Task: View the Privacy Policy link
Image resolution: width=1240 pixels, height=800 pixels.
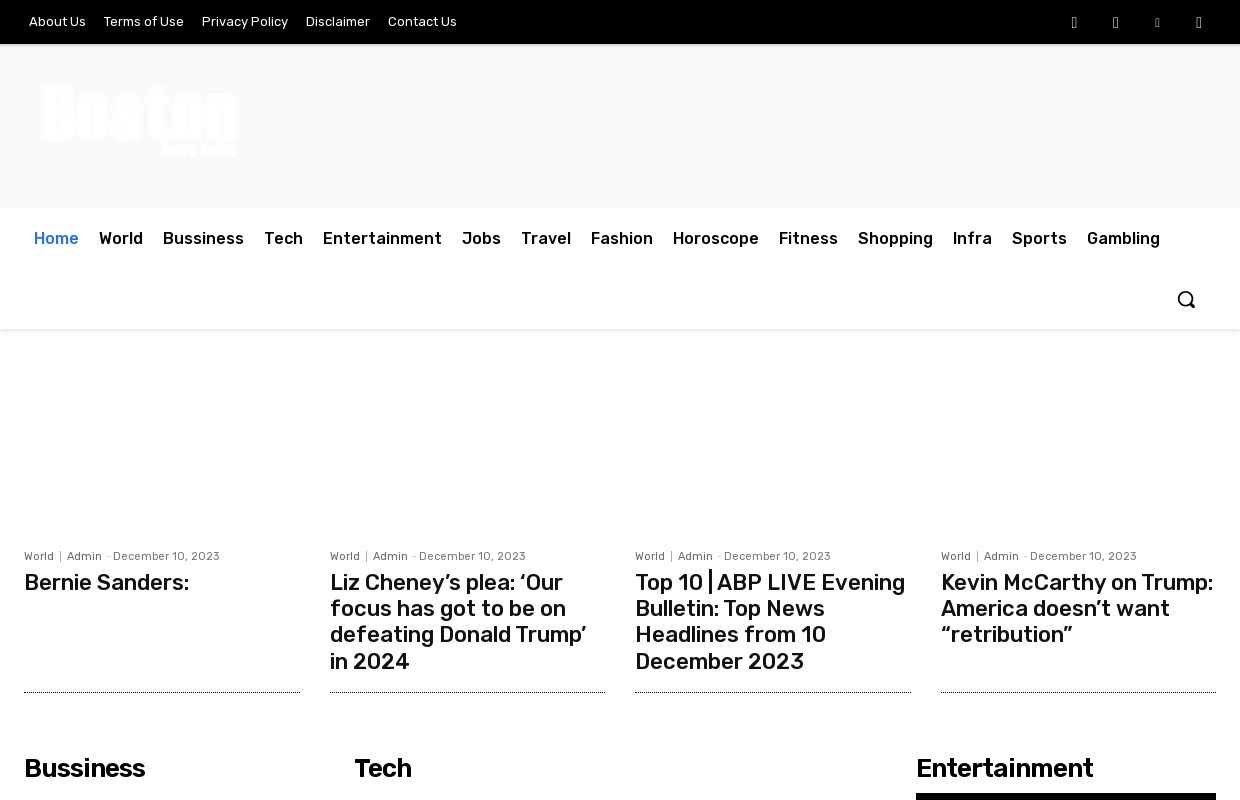Action: [245, 21]
